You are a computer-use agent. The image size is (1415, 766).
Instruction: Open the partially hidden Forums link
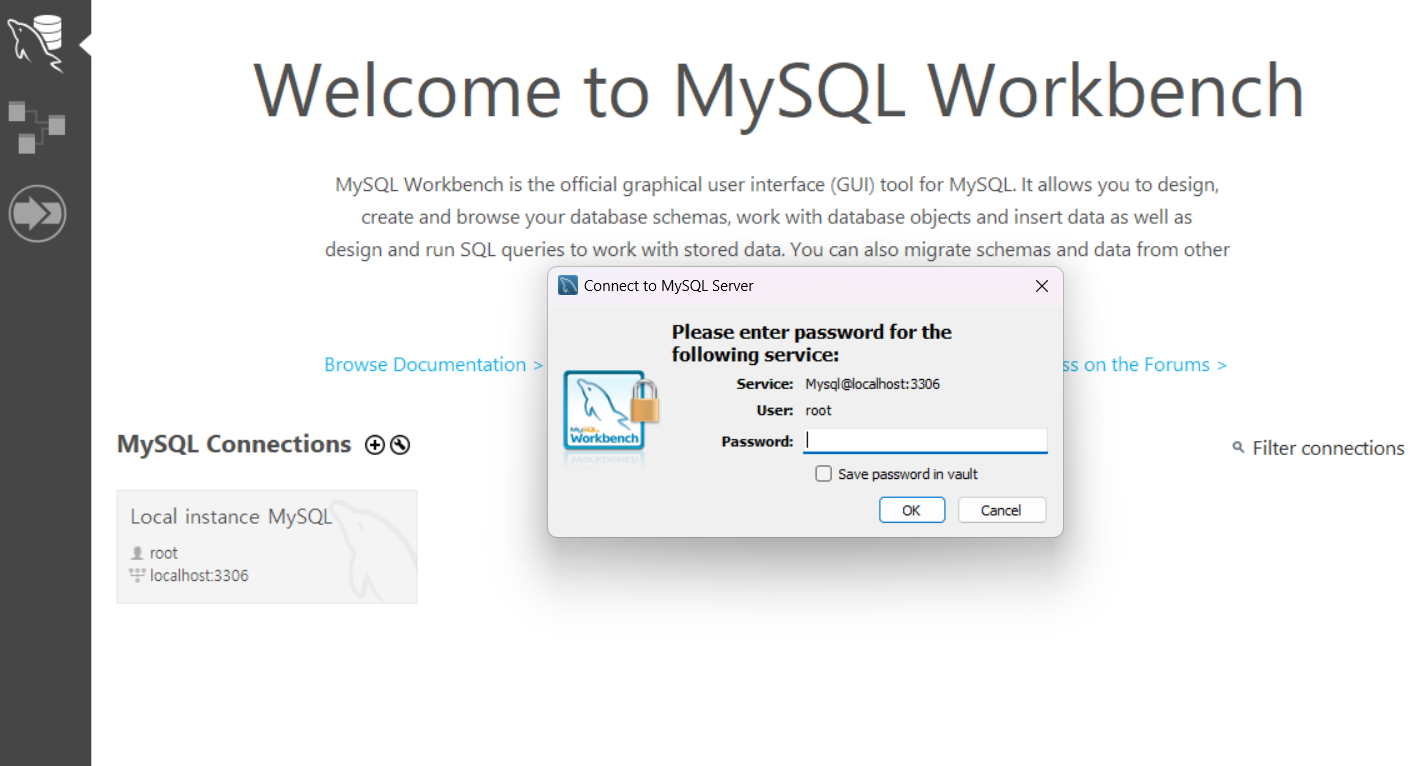click(1144, 365)
